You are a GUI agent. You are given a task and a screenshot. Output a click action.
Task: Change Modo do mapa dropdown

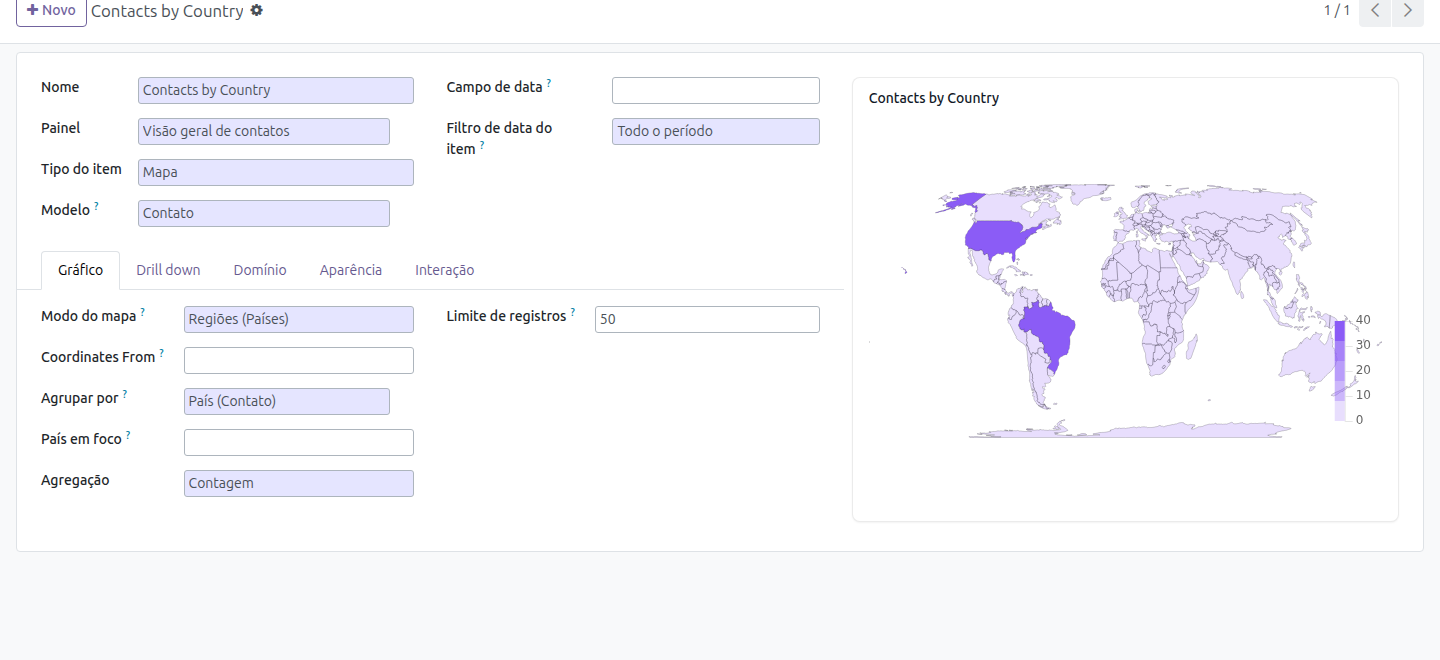(299, 319)
